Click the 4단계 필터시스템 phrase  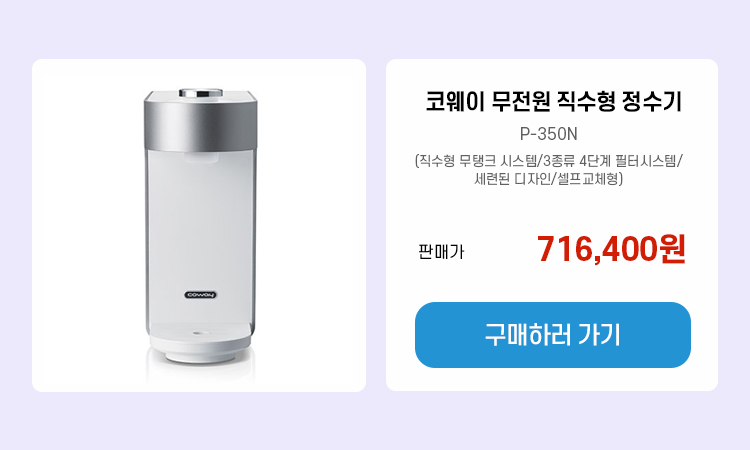point(631,161)
